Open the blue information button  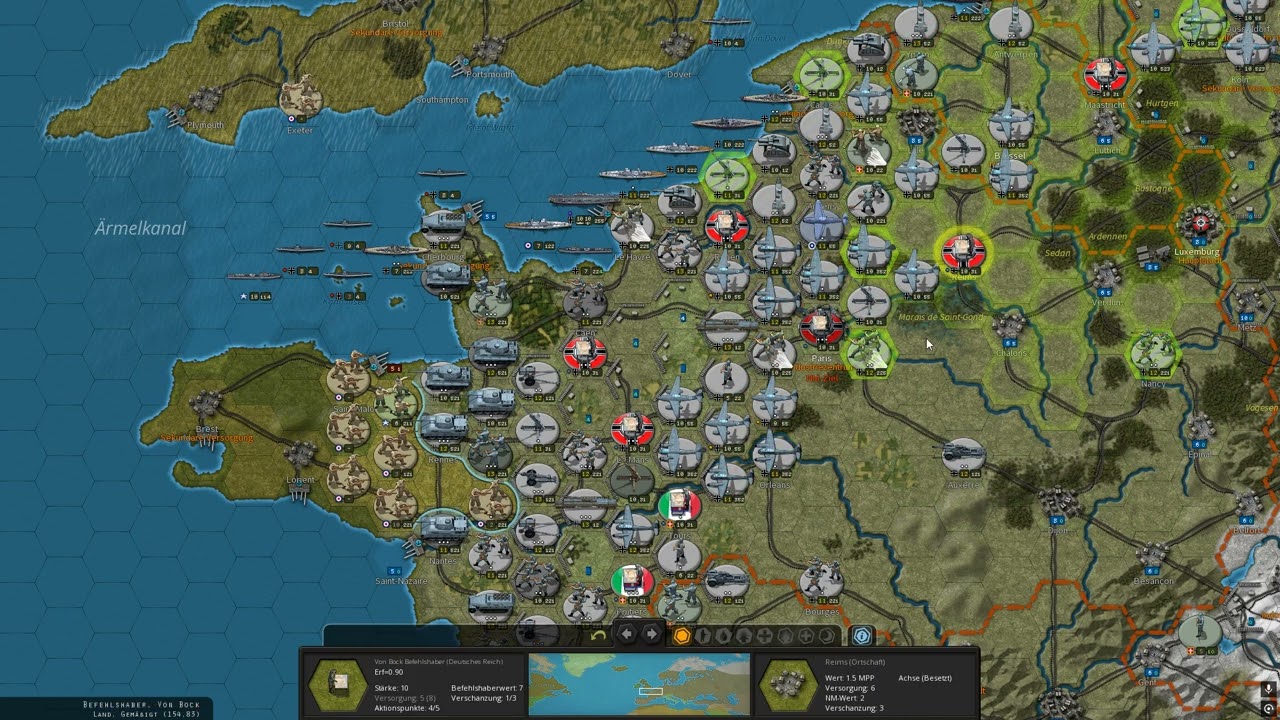coord(862,635)
